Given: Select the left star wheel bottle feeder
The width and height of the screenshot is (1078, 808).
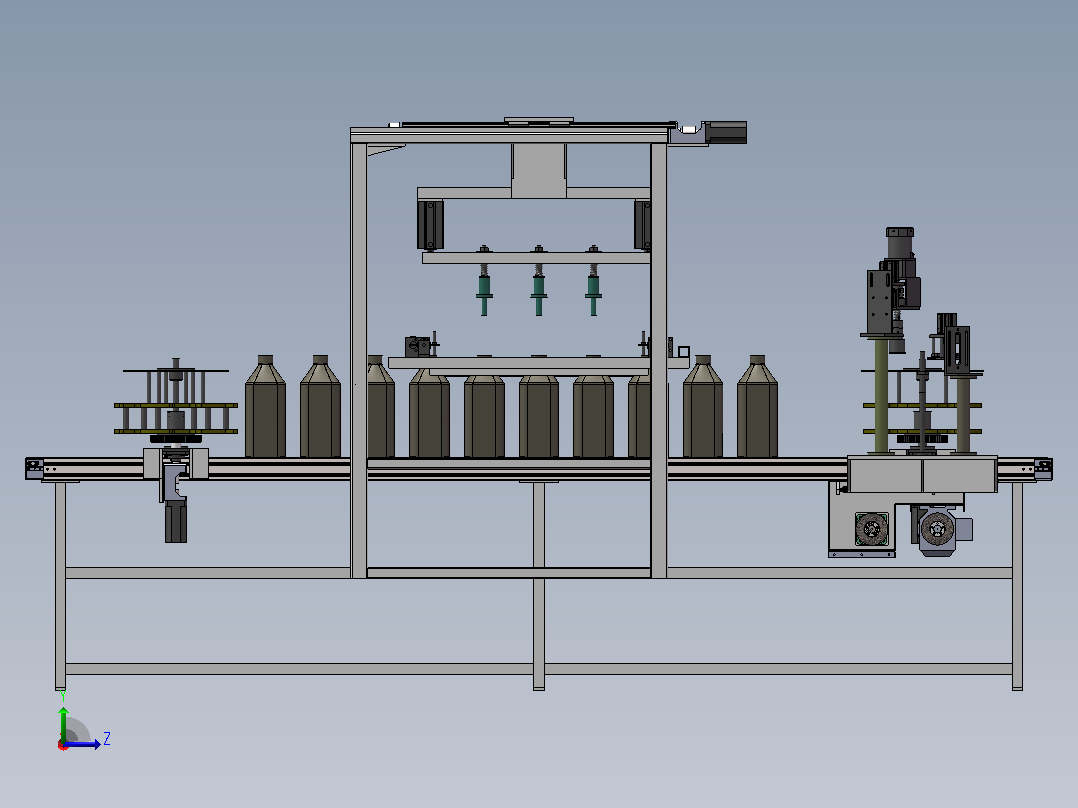Looking at the screenshot, I should click(x=176, y=402).
